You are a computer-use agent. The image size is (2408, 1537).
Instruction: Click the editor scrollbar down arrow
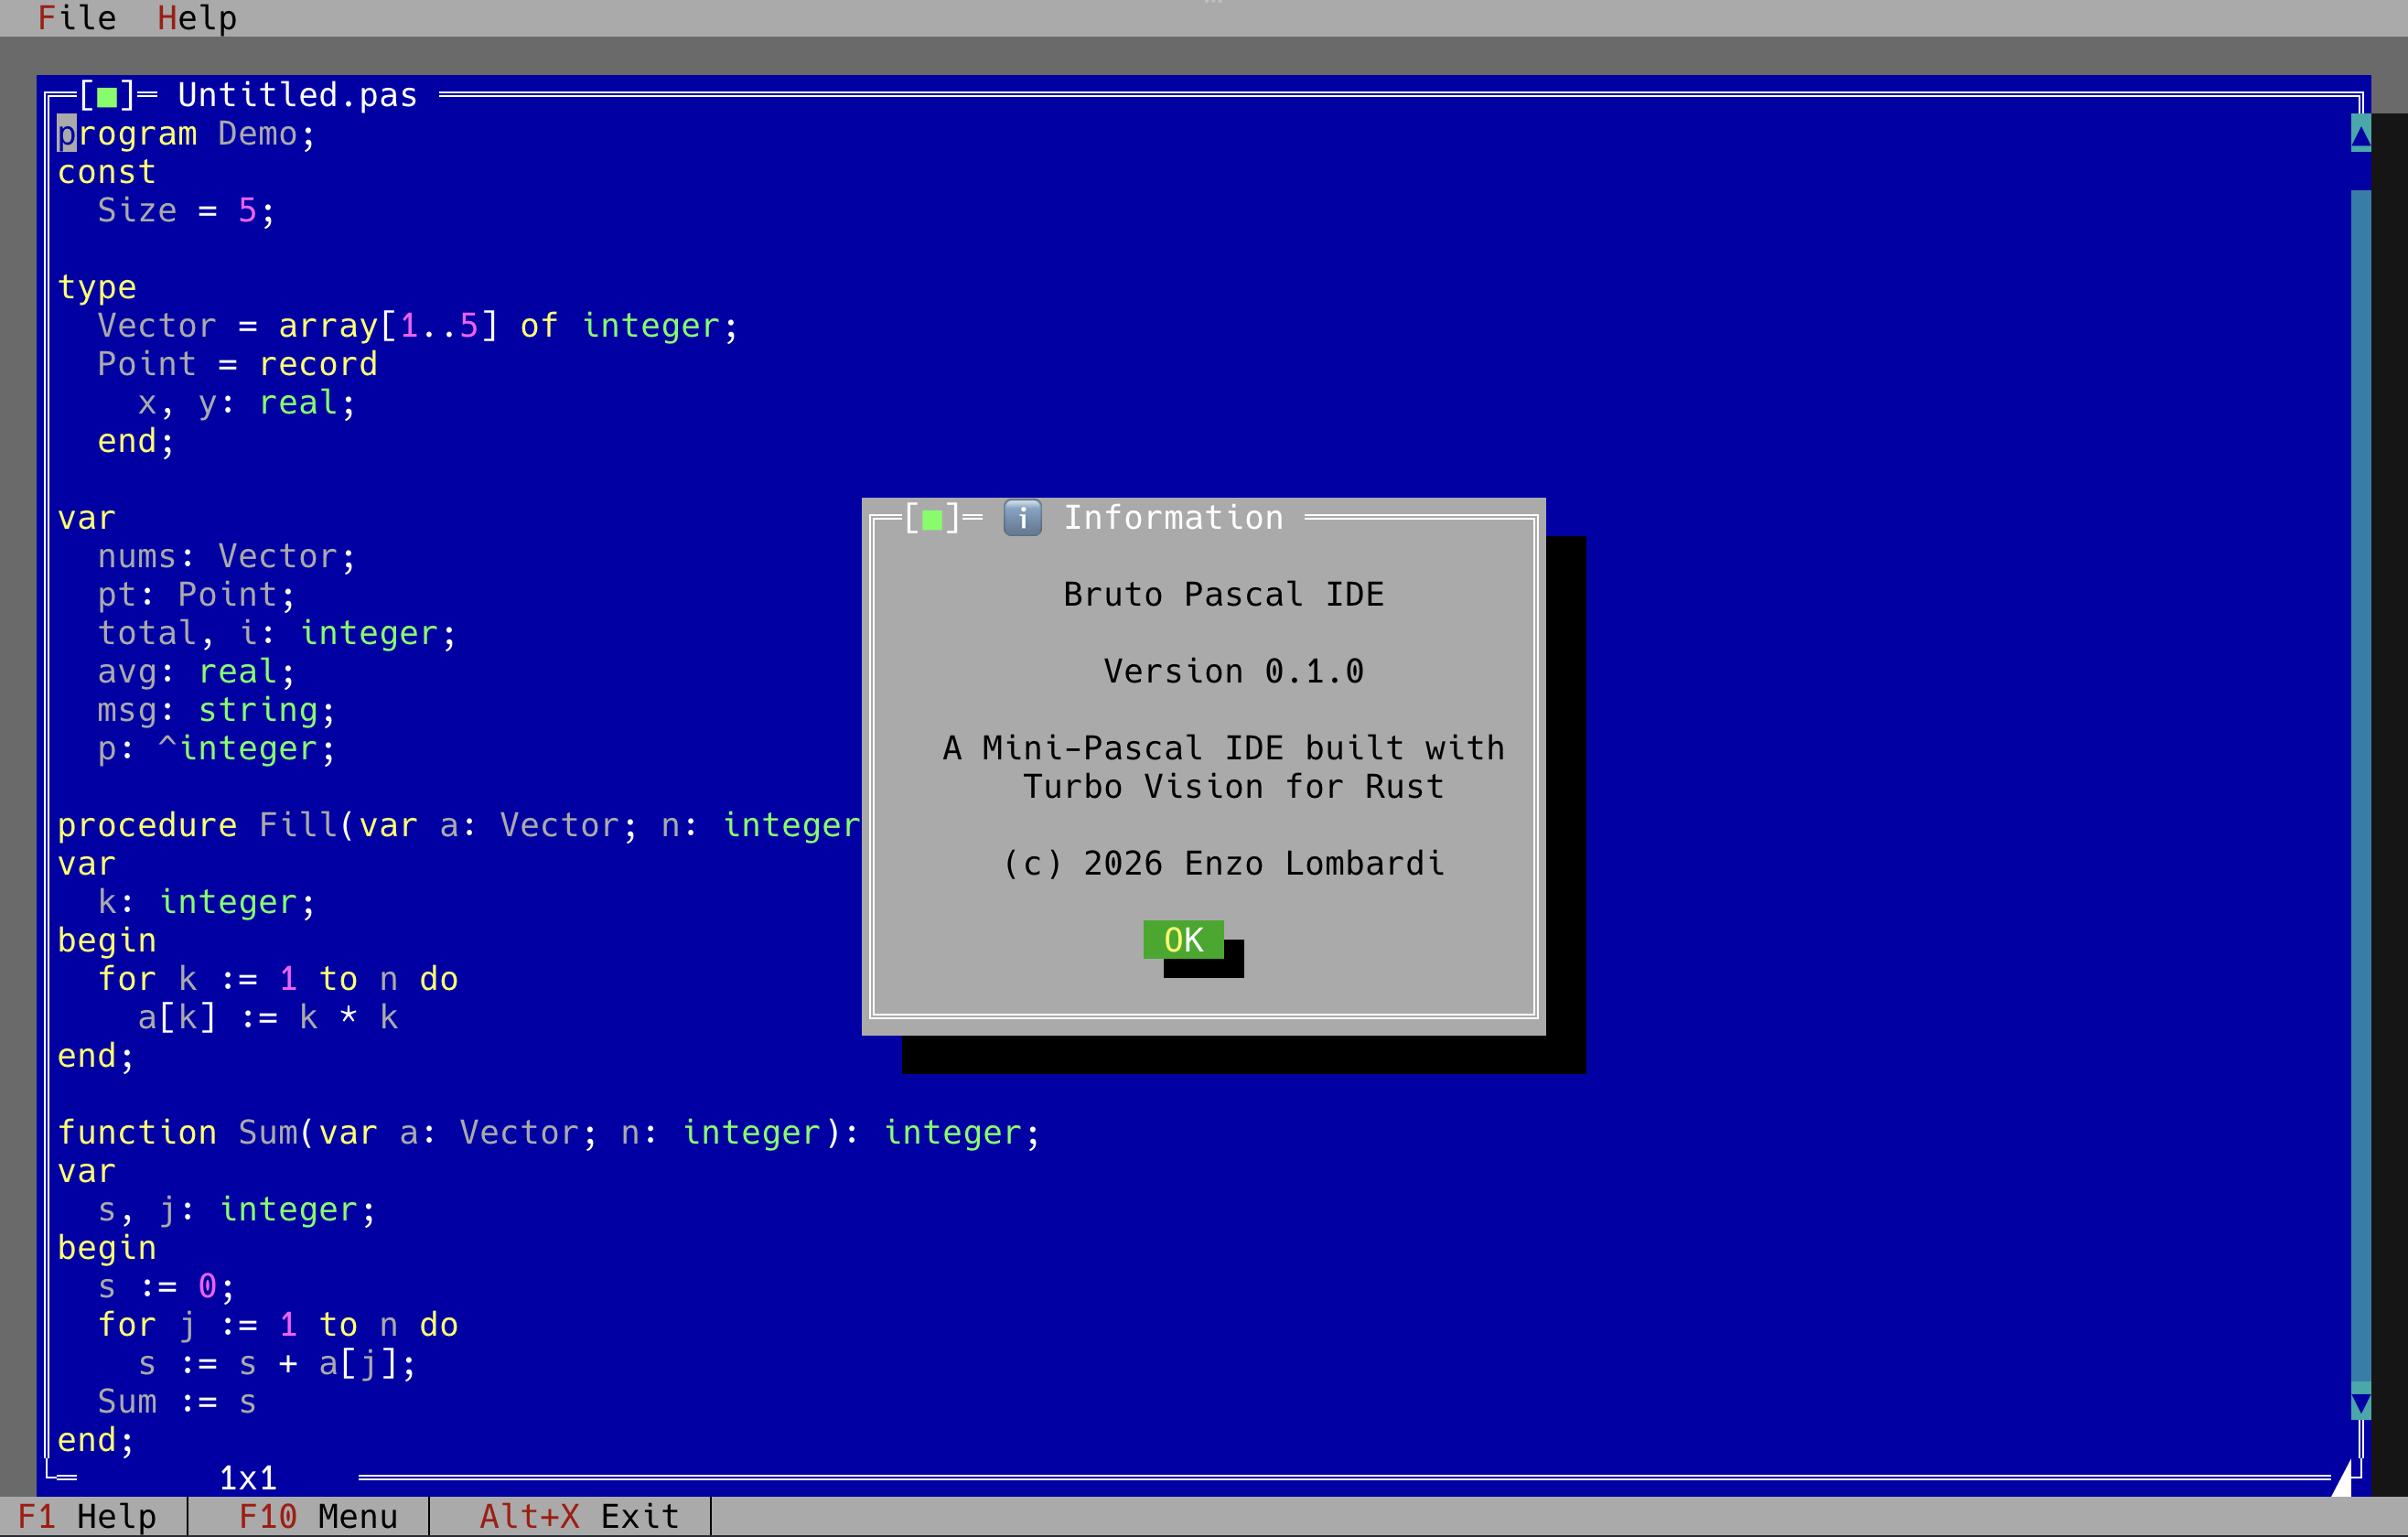point(2360,1401)
